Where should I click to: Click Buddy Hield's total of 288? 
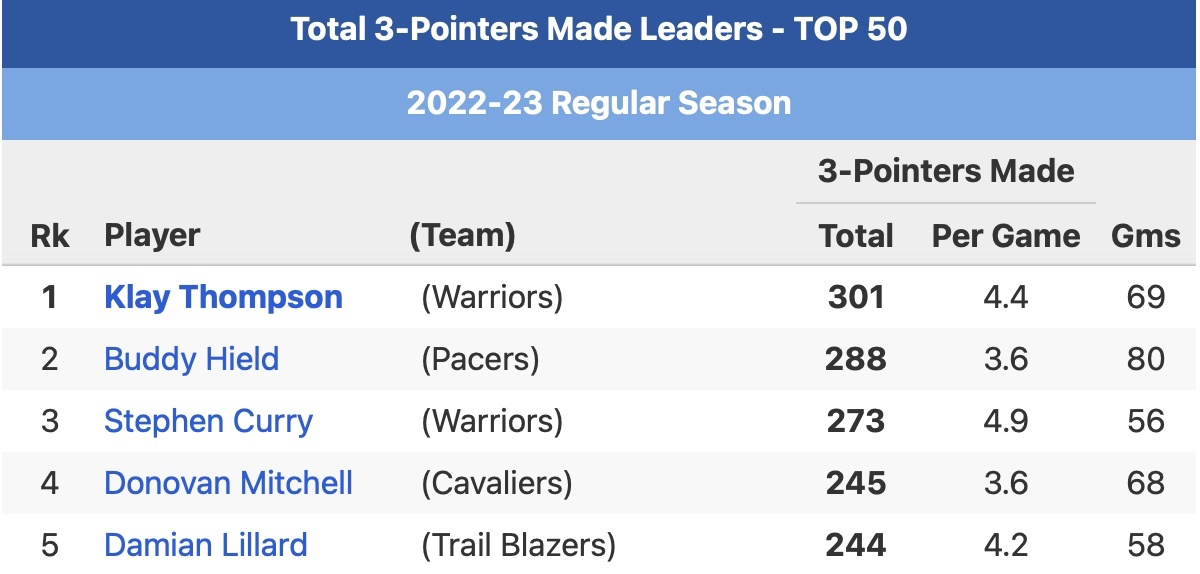point(855,359)
